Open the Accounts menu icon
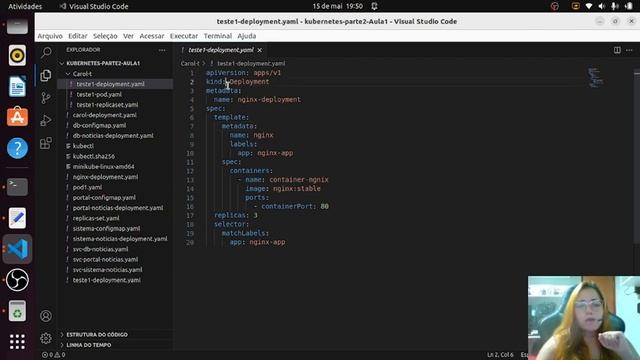Image resolution: width=640 pixels, height=360 pixels. (46, 316)
